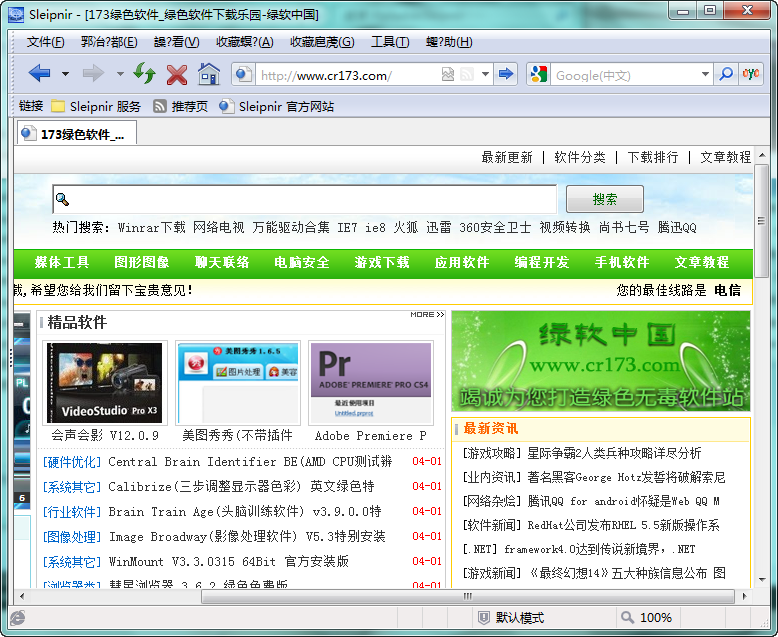Click the RSS feed icon in address bar
Image resolution: width=778 pixels, height=637 pixels.
467,75
